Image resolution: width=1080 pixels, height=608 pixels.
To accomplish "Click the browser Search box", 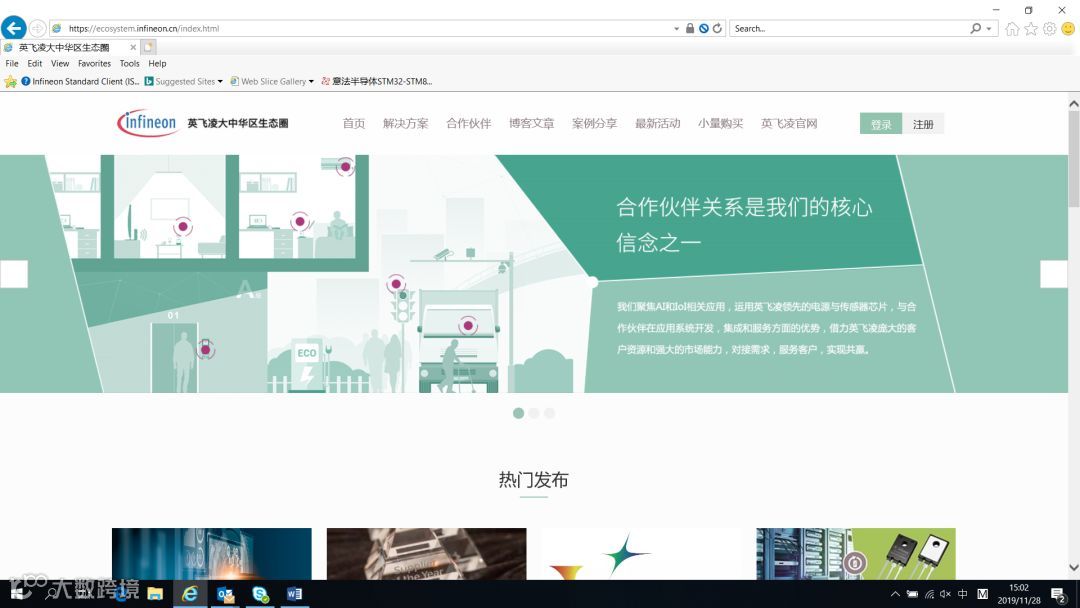I will pyautogui.click(x=847, y=28).
